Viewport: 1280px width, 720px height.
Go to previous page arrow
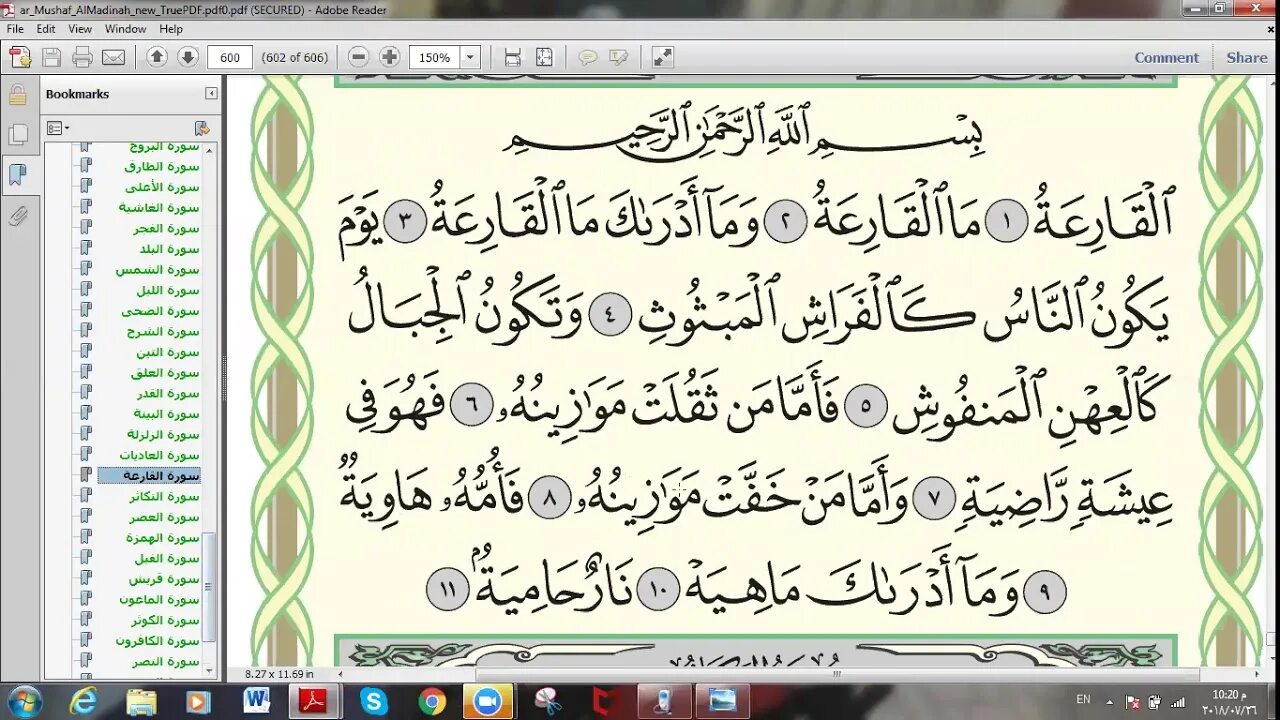click(157, 57)
